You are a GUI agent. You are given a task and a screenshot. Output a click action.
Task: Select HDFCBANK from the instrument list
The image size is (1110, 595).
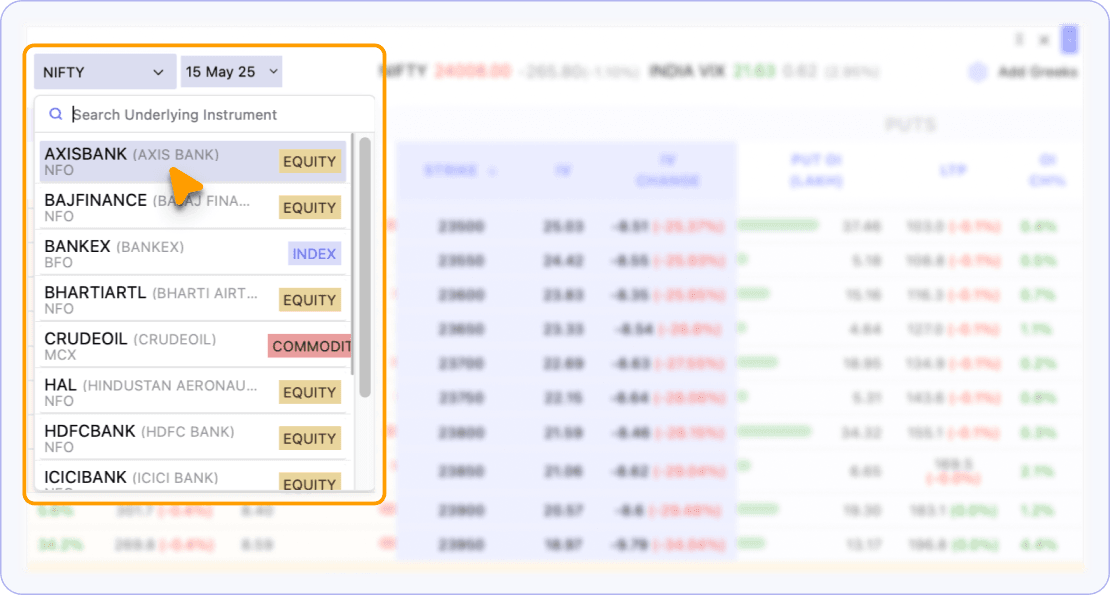(x=193, y=438)
